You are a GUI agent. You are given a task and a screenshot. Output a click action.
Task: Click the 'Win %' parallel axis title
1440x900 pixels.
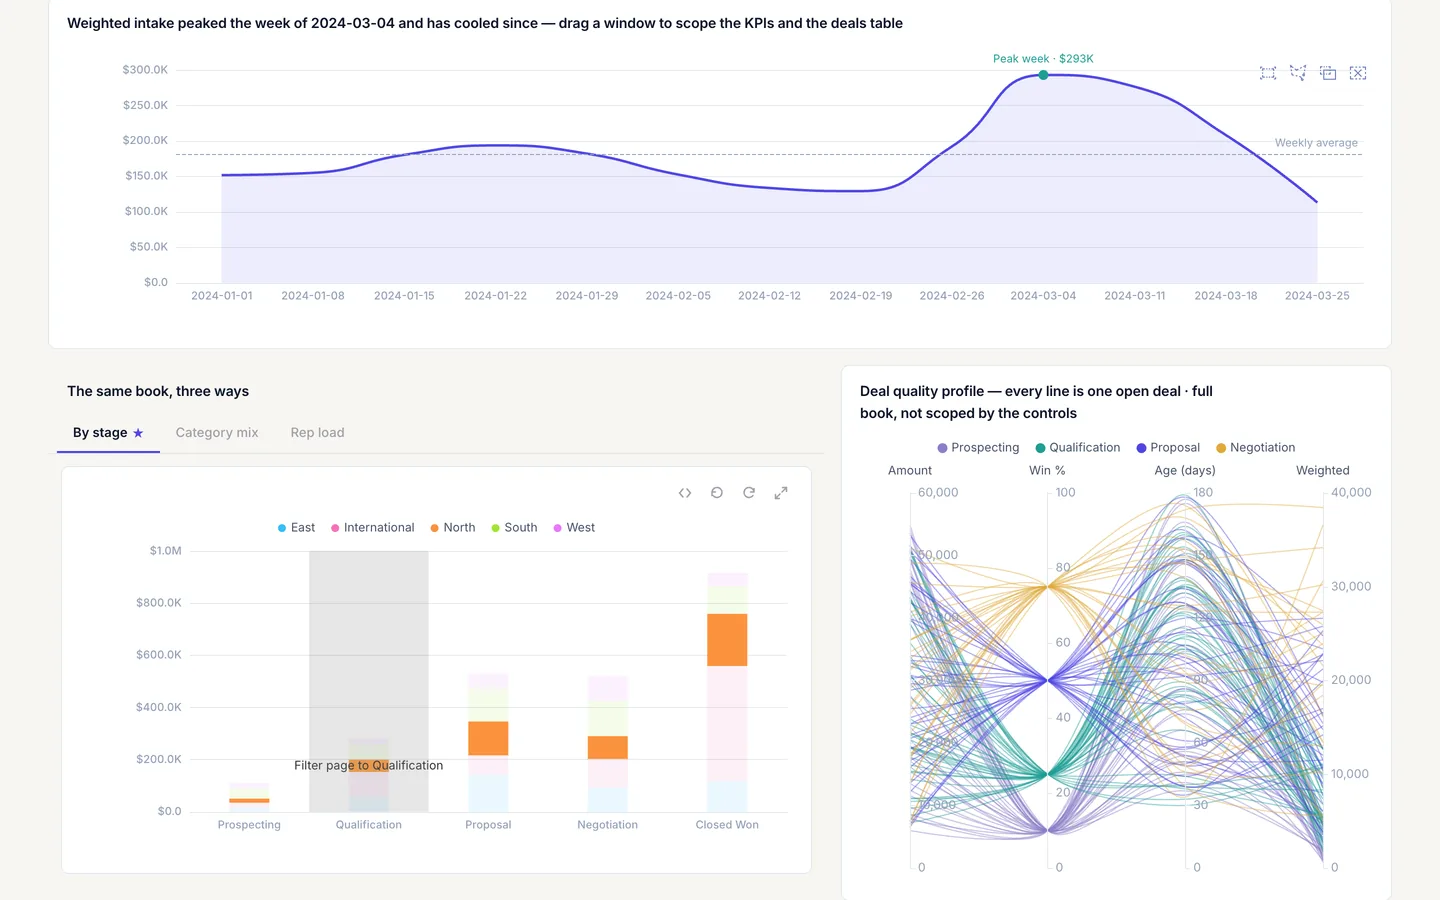[x=1047, y=471]
